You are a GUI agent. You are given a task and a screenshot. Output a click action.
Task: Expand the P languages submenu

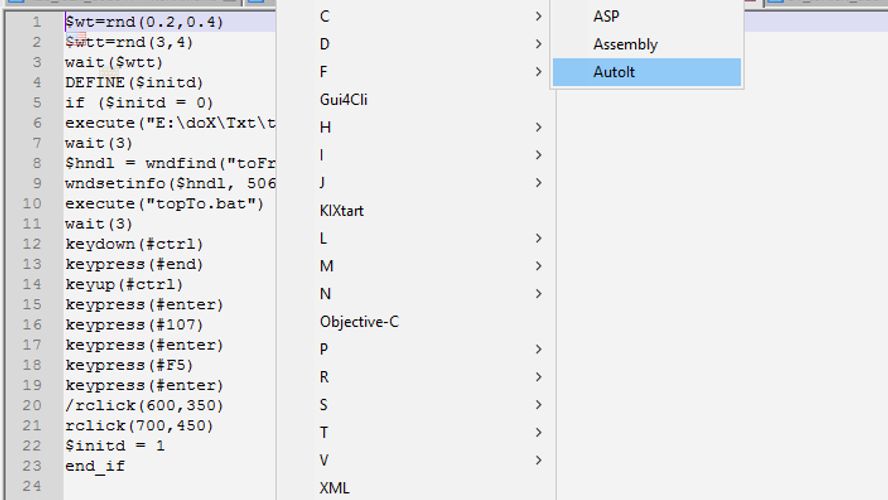[x=539, y=349]
